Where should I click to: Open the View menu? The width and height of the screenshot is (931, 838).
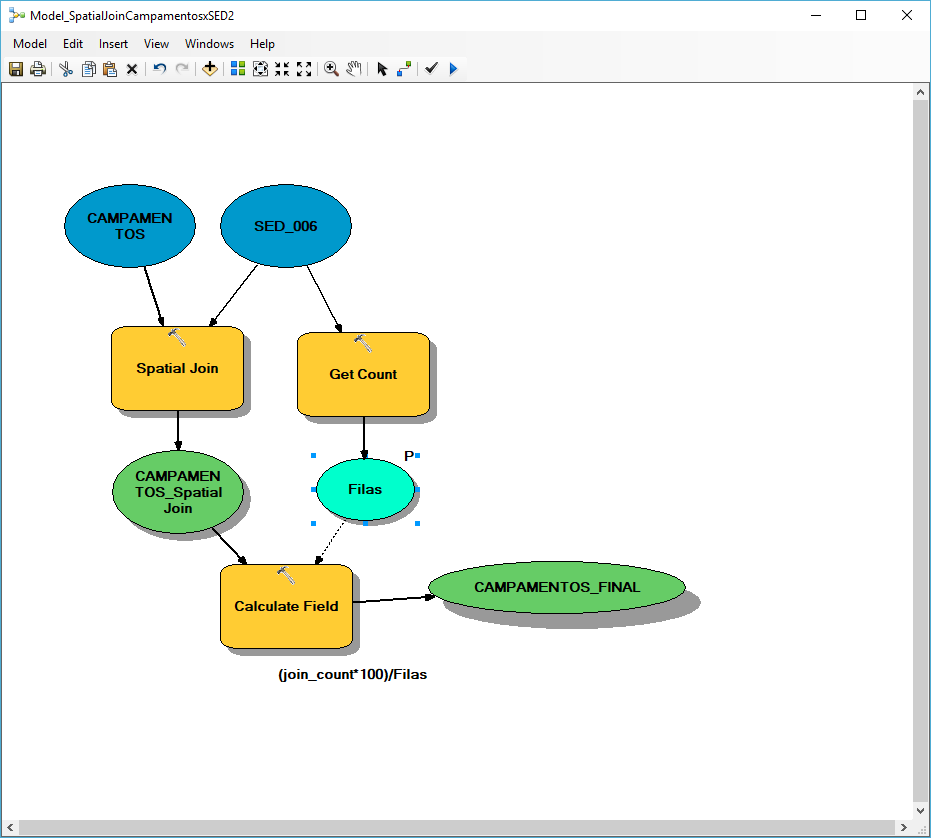click(156, 44)
